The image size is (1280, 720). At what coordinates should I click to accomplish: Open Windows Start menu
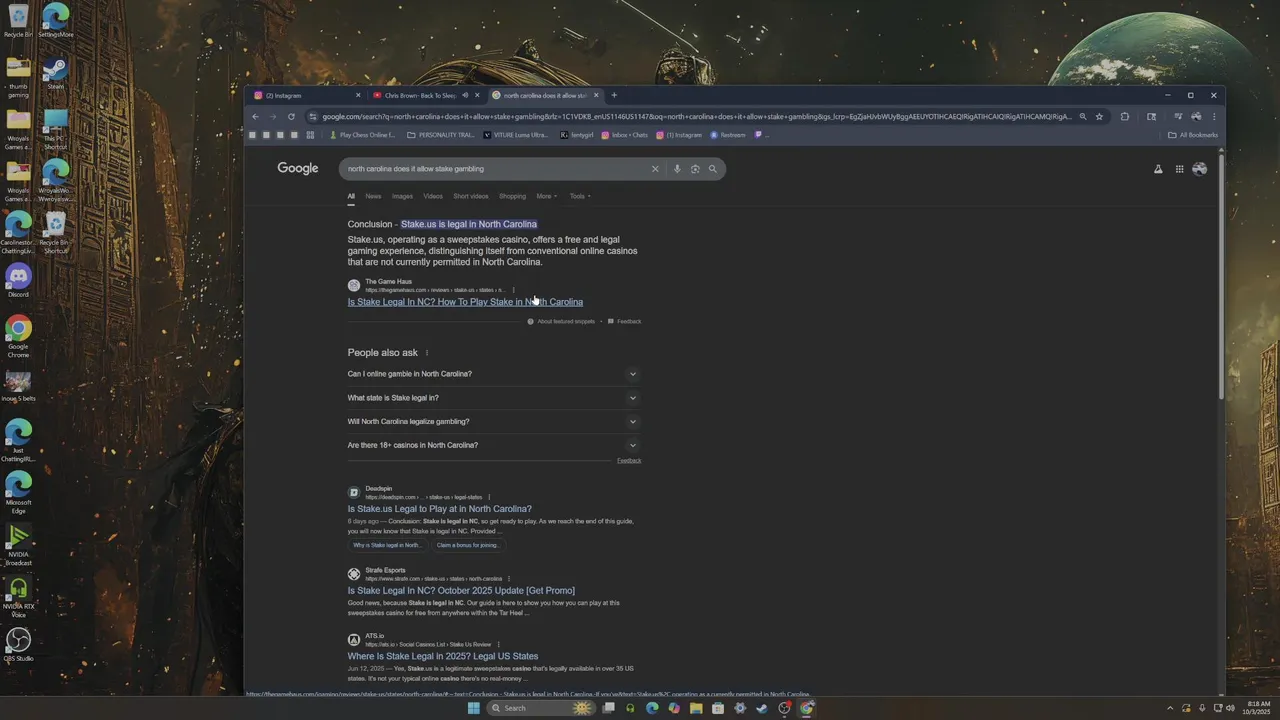[474, 708]
